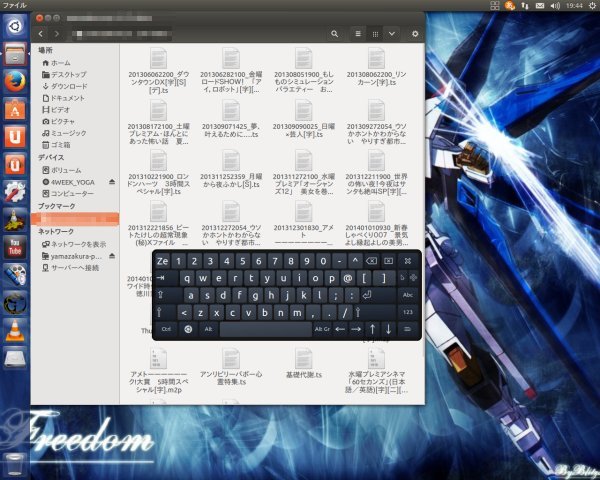Tap the Super Ubuntu logo key
Screen dimensions: 600x480
click(188, 329)
